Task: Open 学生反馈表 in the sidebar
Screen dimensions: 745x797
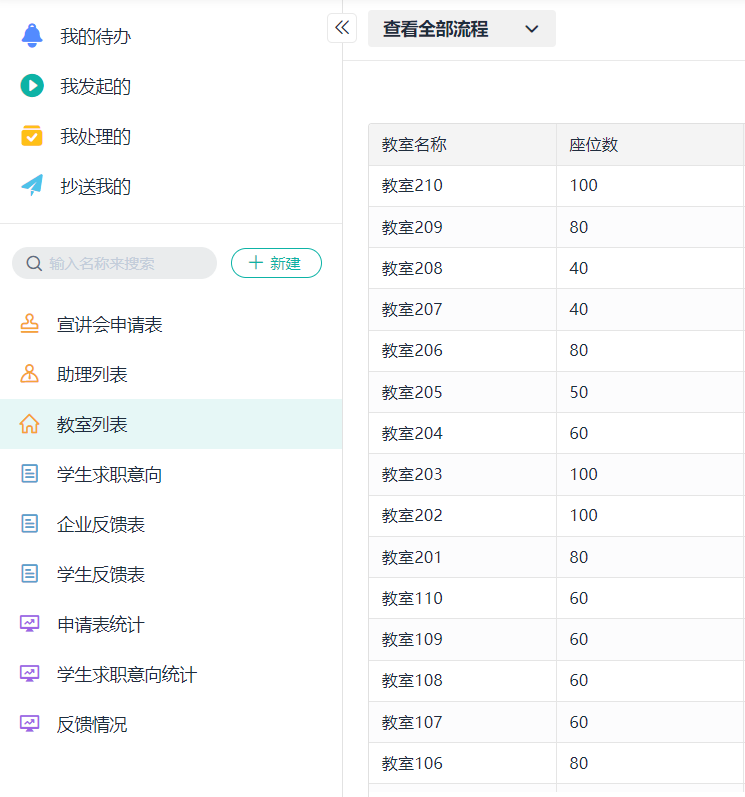Action: pyautogui.click(x=101, y=574)
